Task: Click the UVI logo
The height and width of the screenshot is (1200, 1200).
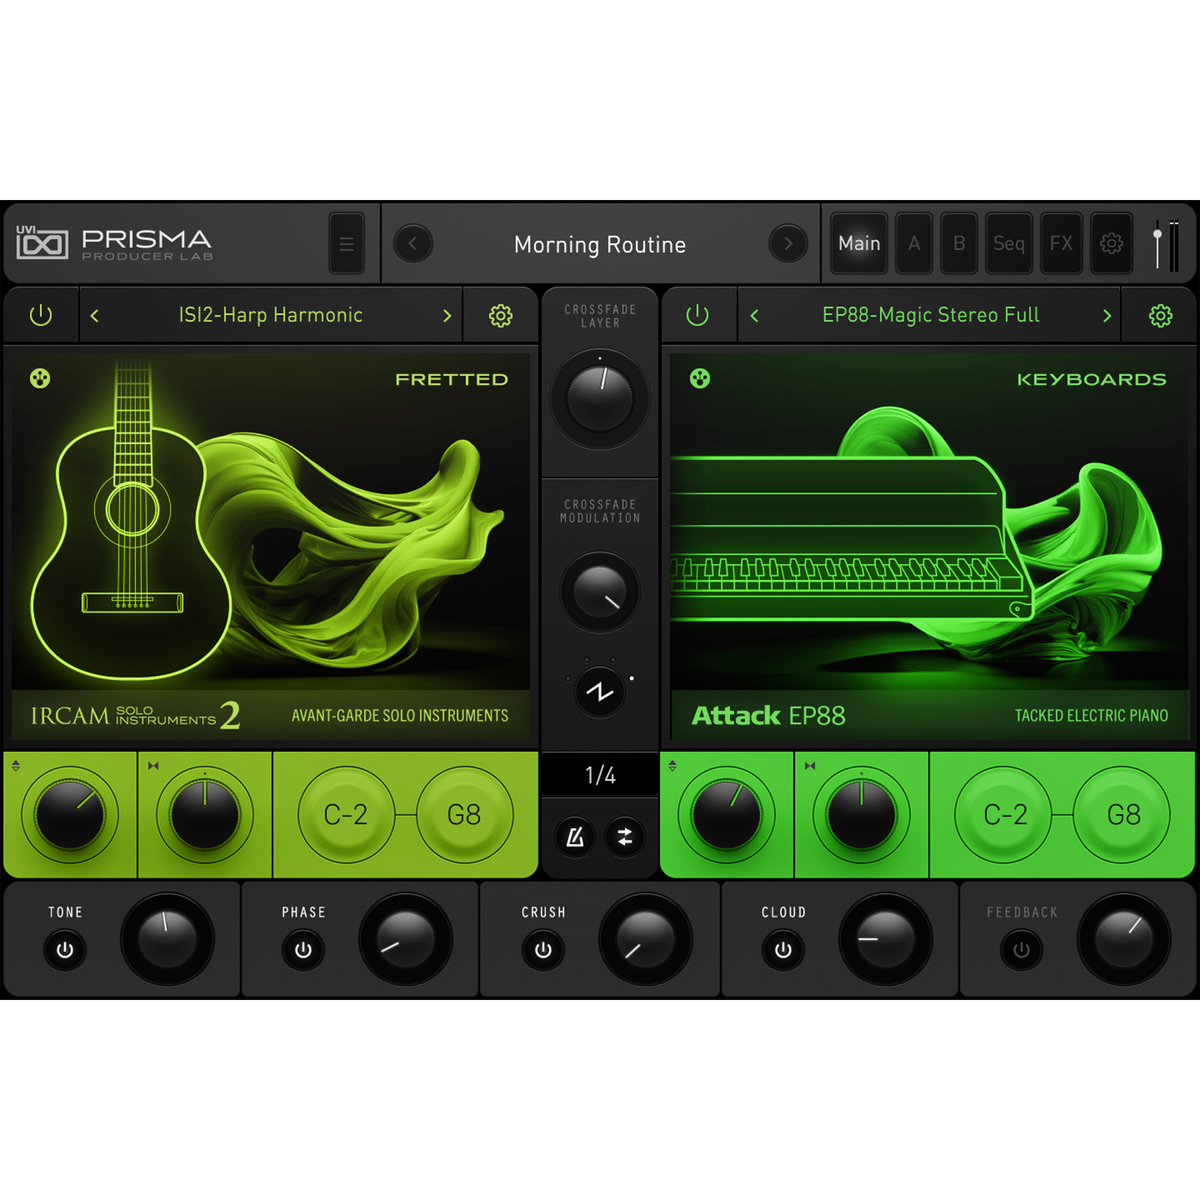Action: (42, 242)
